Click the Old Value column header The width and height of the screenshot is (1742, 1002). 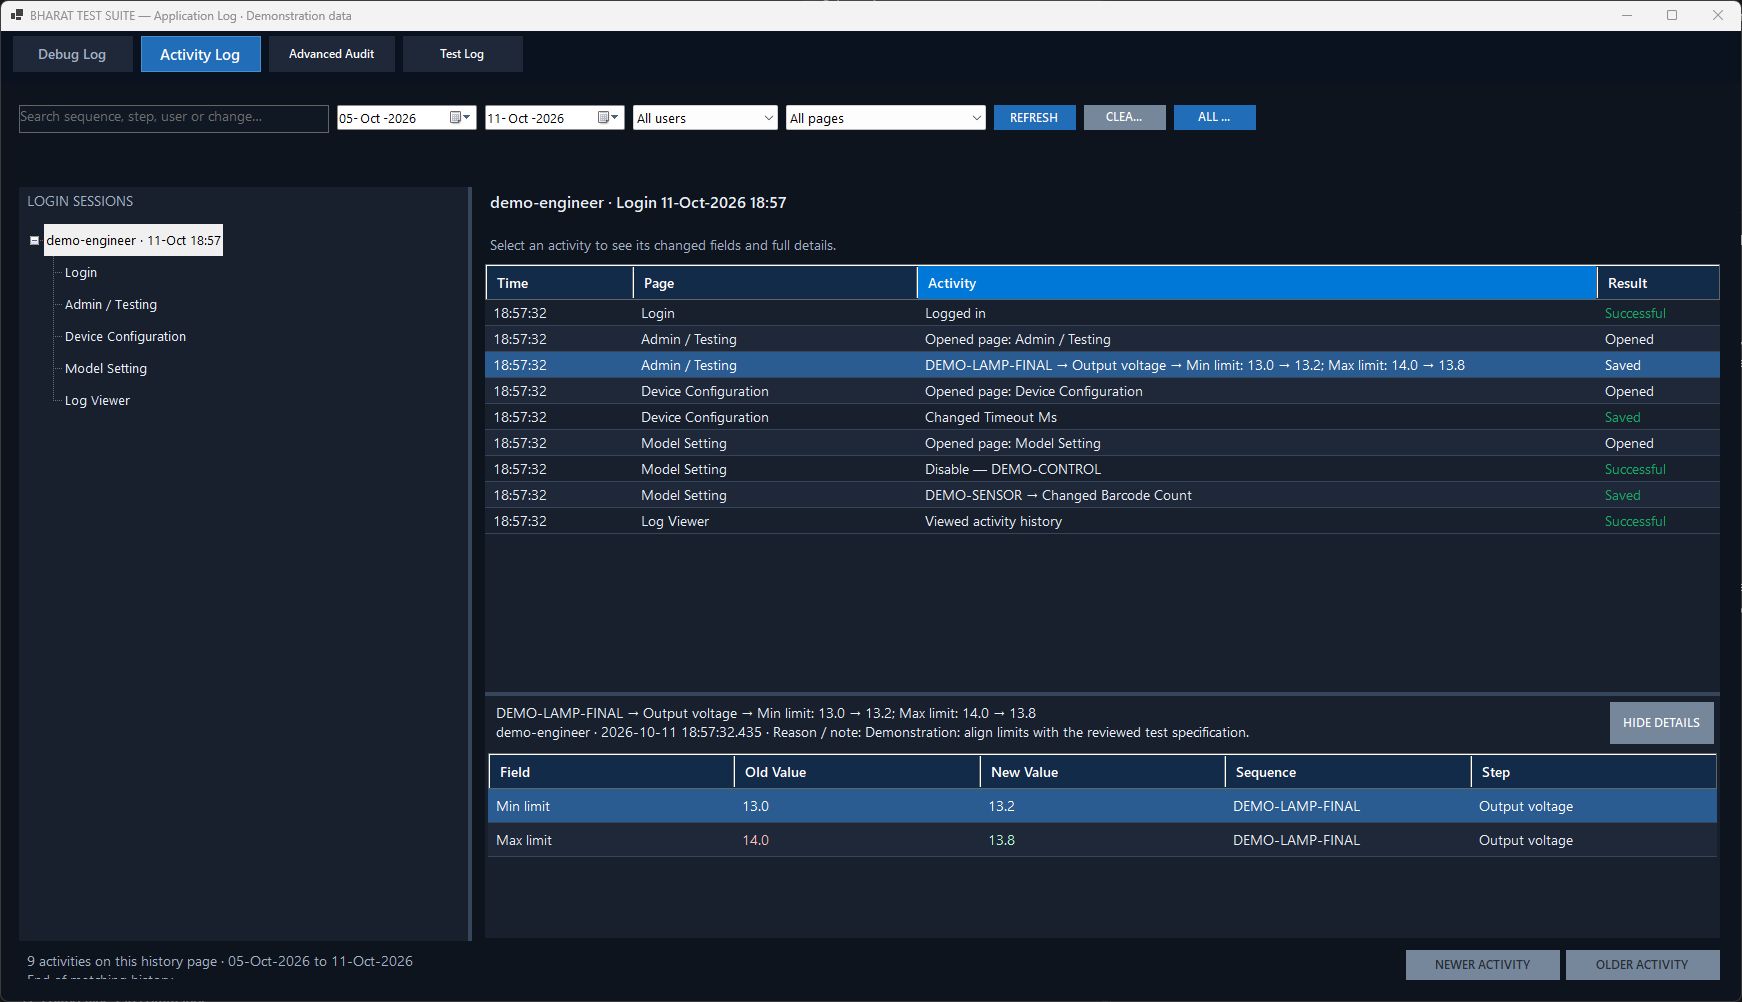tap(857, 772)
